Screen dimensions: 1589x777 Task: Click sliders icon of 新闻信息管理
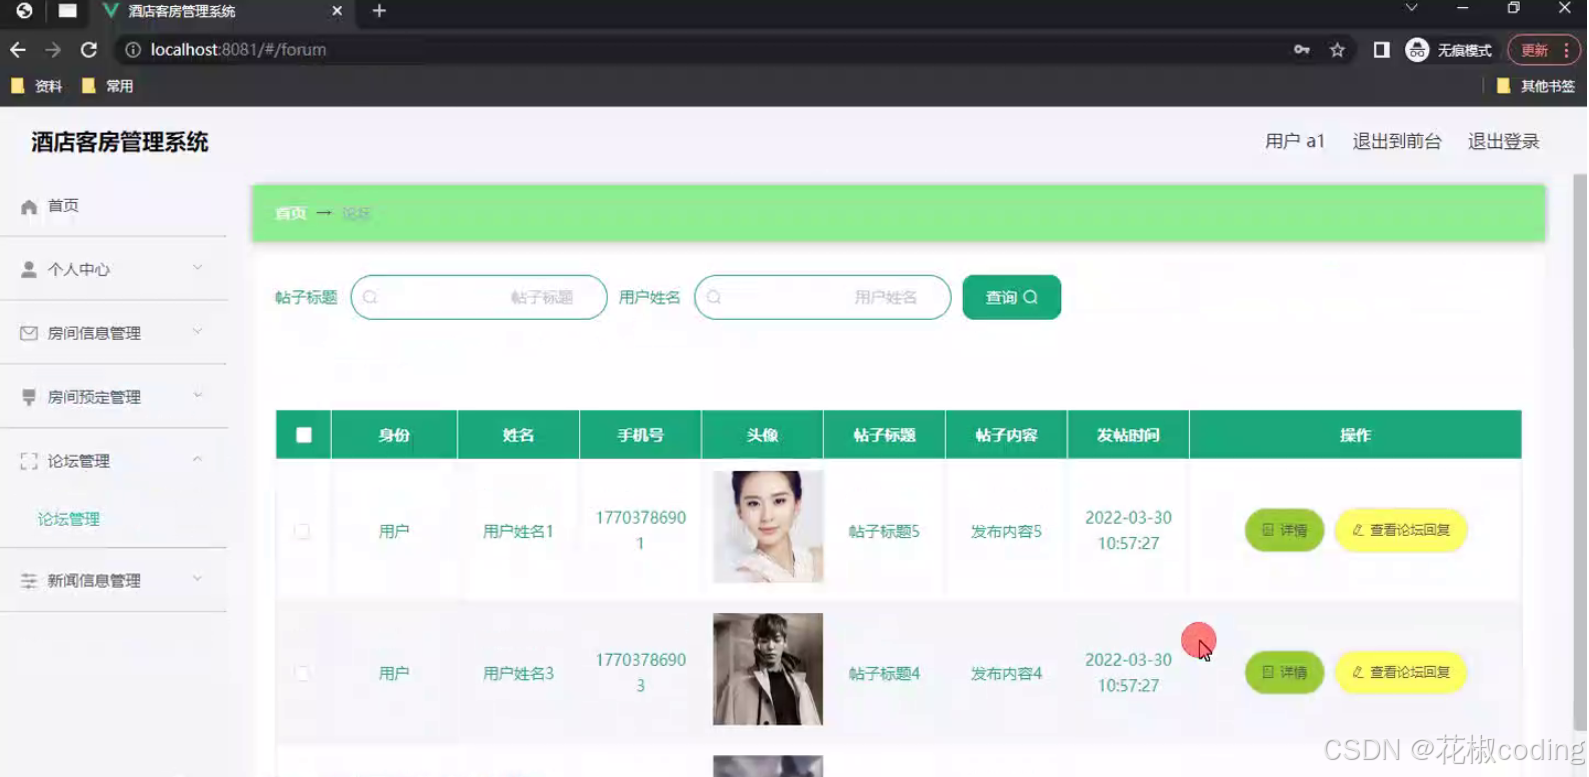pyautogui.click(x=29, y=580)
